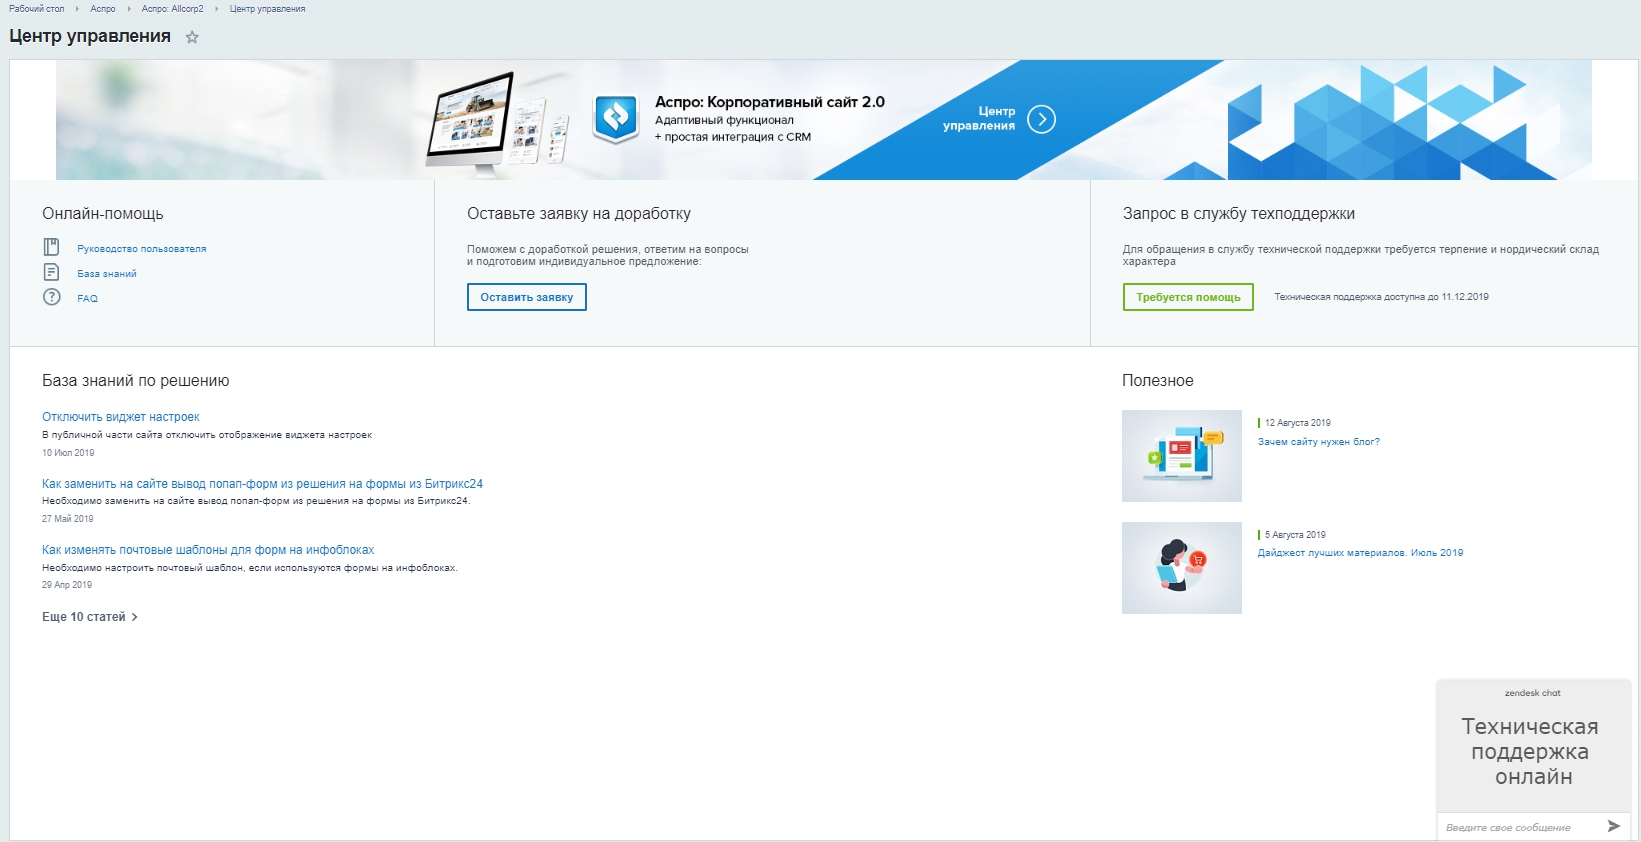The width and height of the screenshot is (1641, 842).
Task: Click 'Центр управления' text in banner
Action: point(979,119)
